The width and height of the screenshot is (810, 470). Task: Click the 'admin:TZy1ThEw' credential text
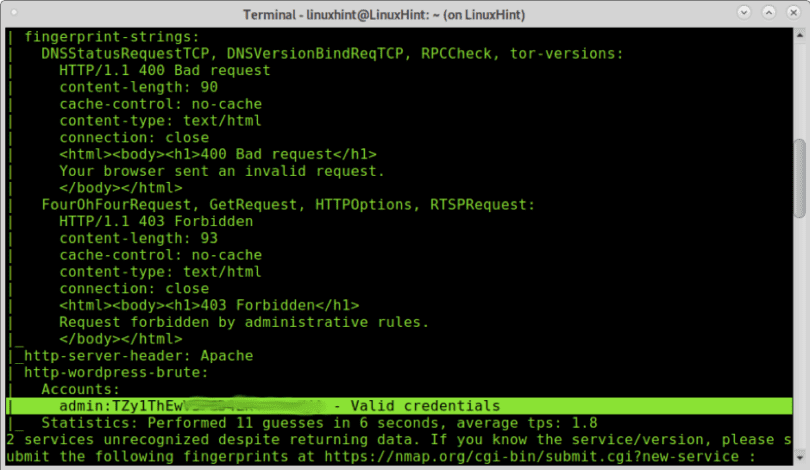(121, 406)
